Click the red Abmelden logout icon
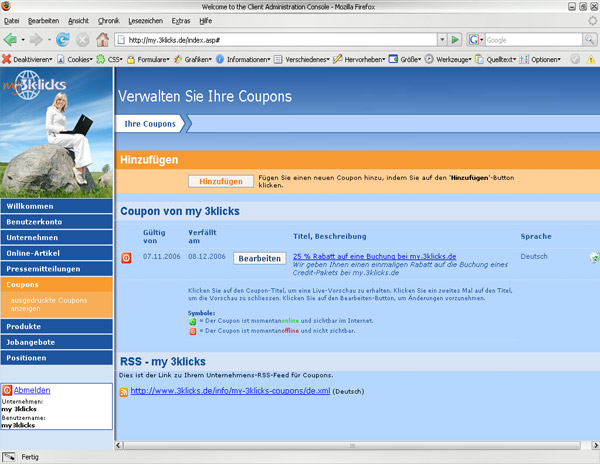This screenshot has height=464, width=600. click(x=7, y=390)
